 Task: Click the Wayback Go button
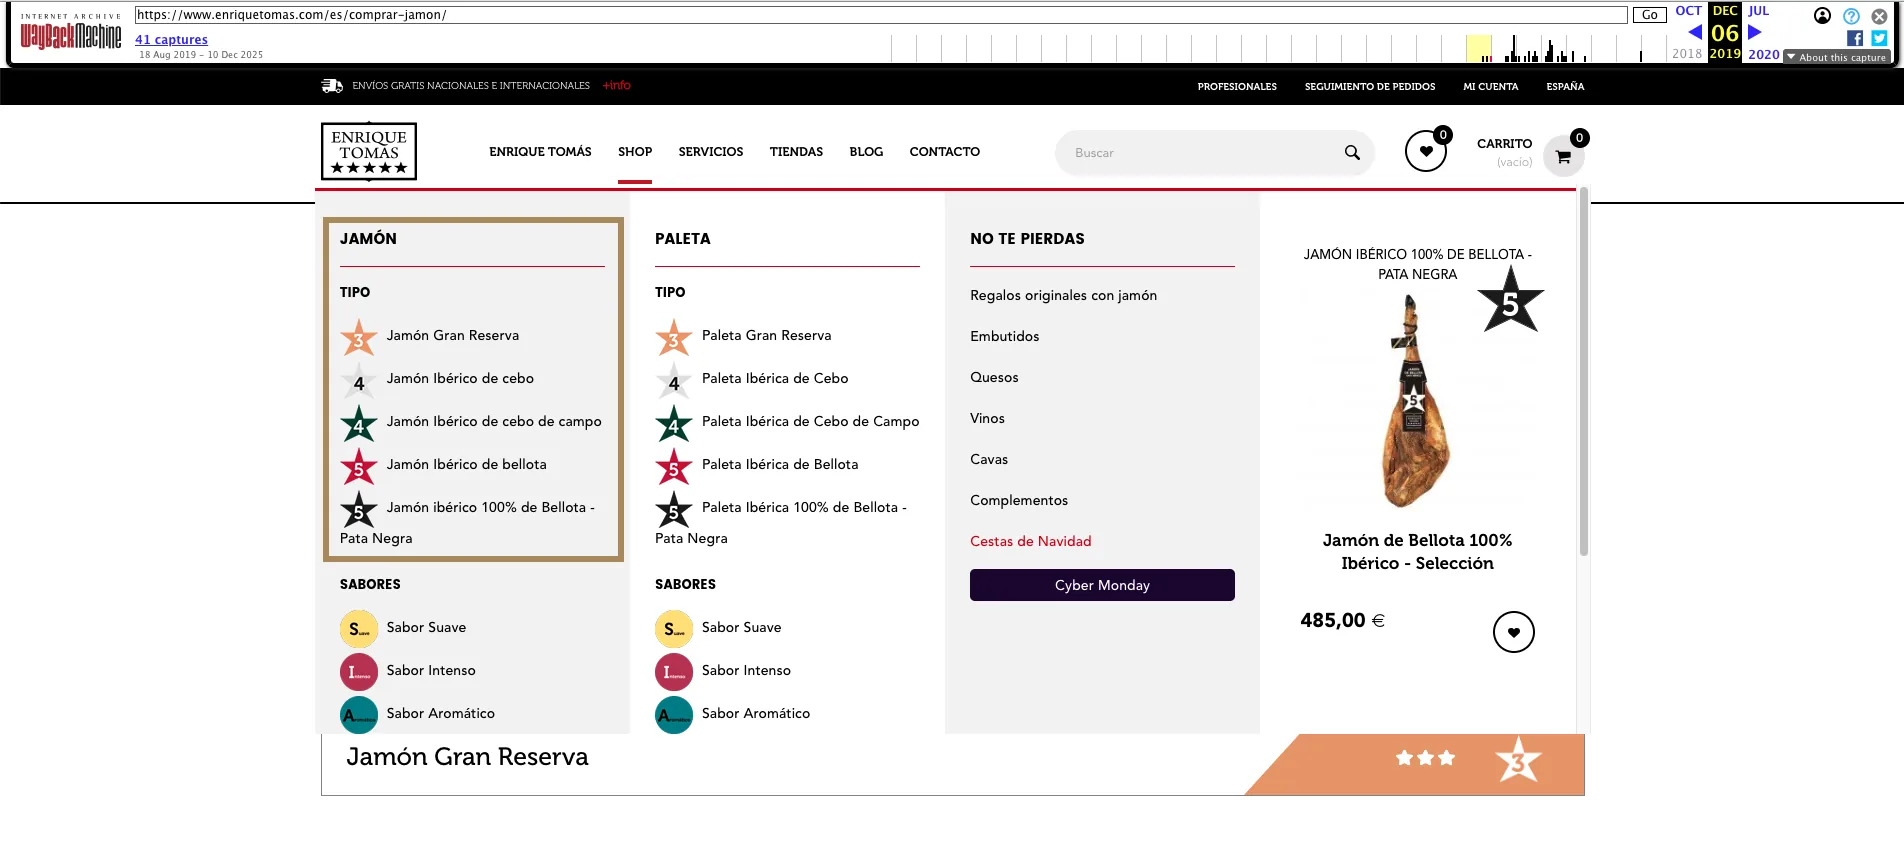1650,15
